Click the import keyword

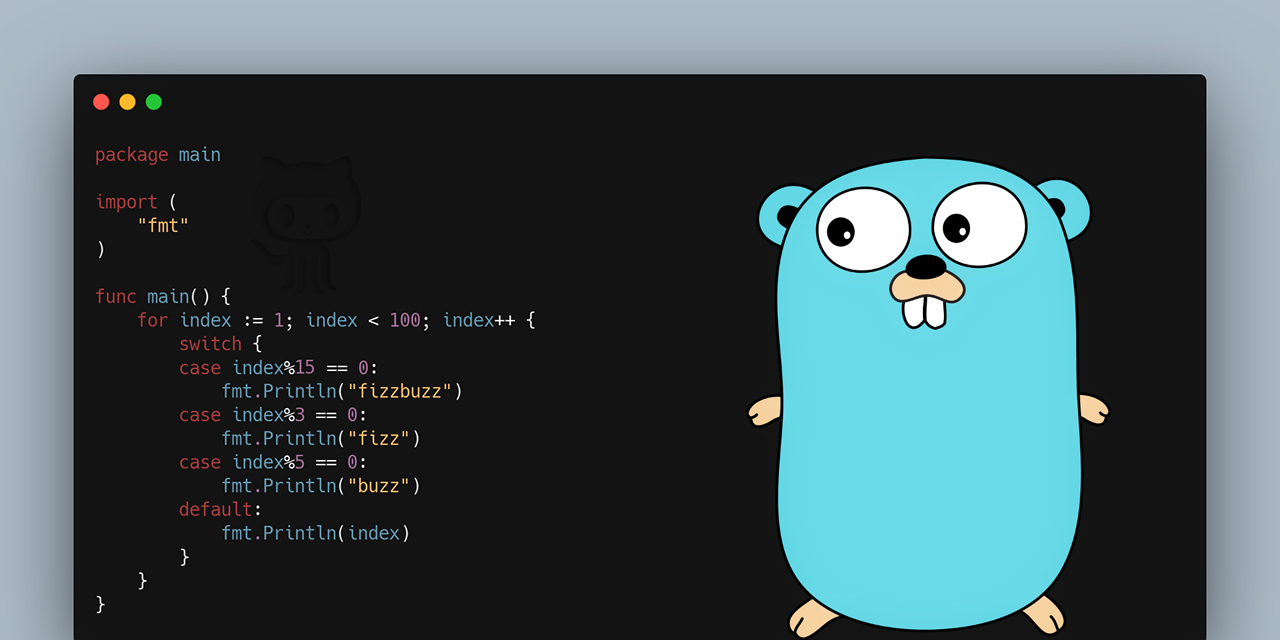126,202
